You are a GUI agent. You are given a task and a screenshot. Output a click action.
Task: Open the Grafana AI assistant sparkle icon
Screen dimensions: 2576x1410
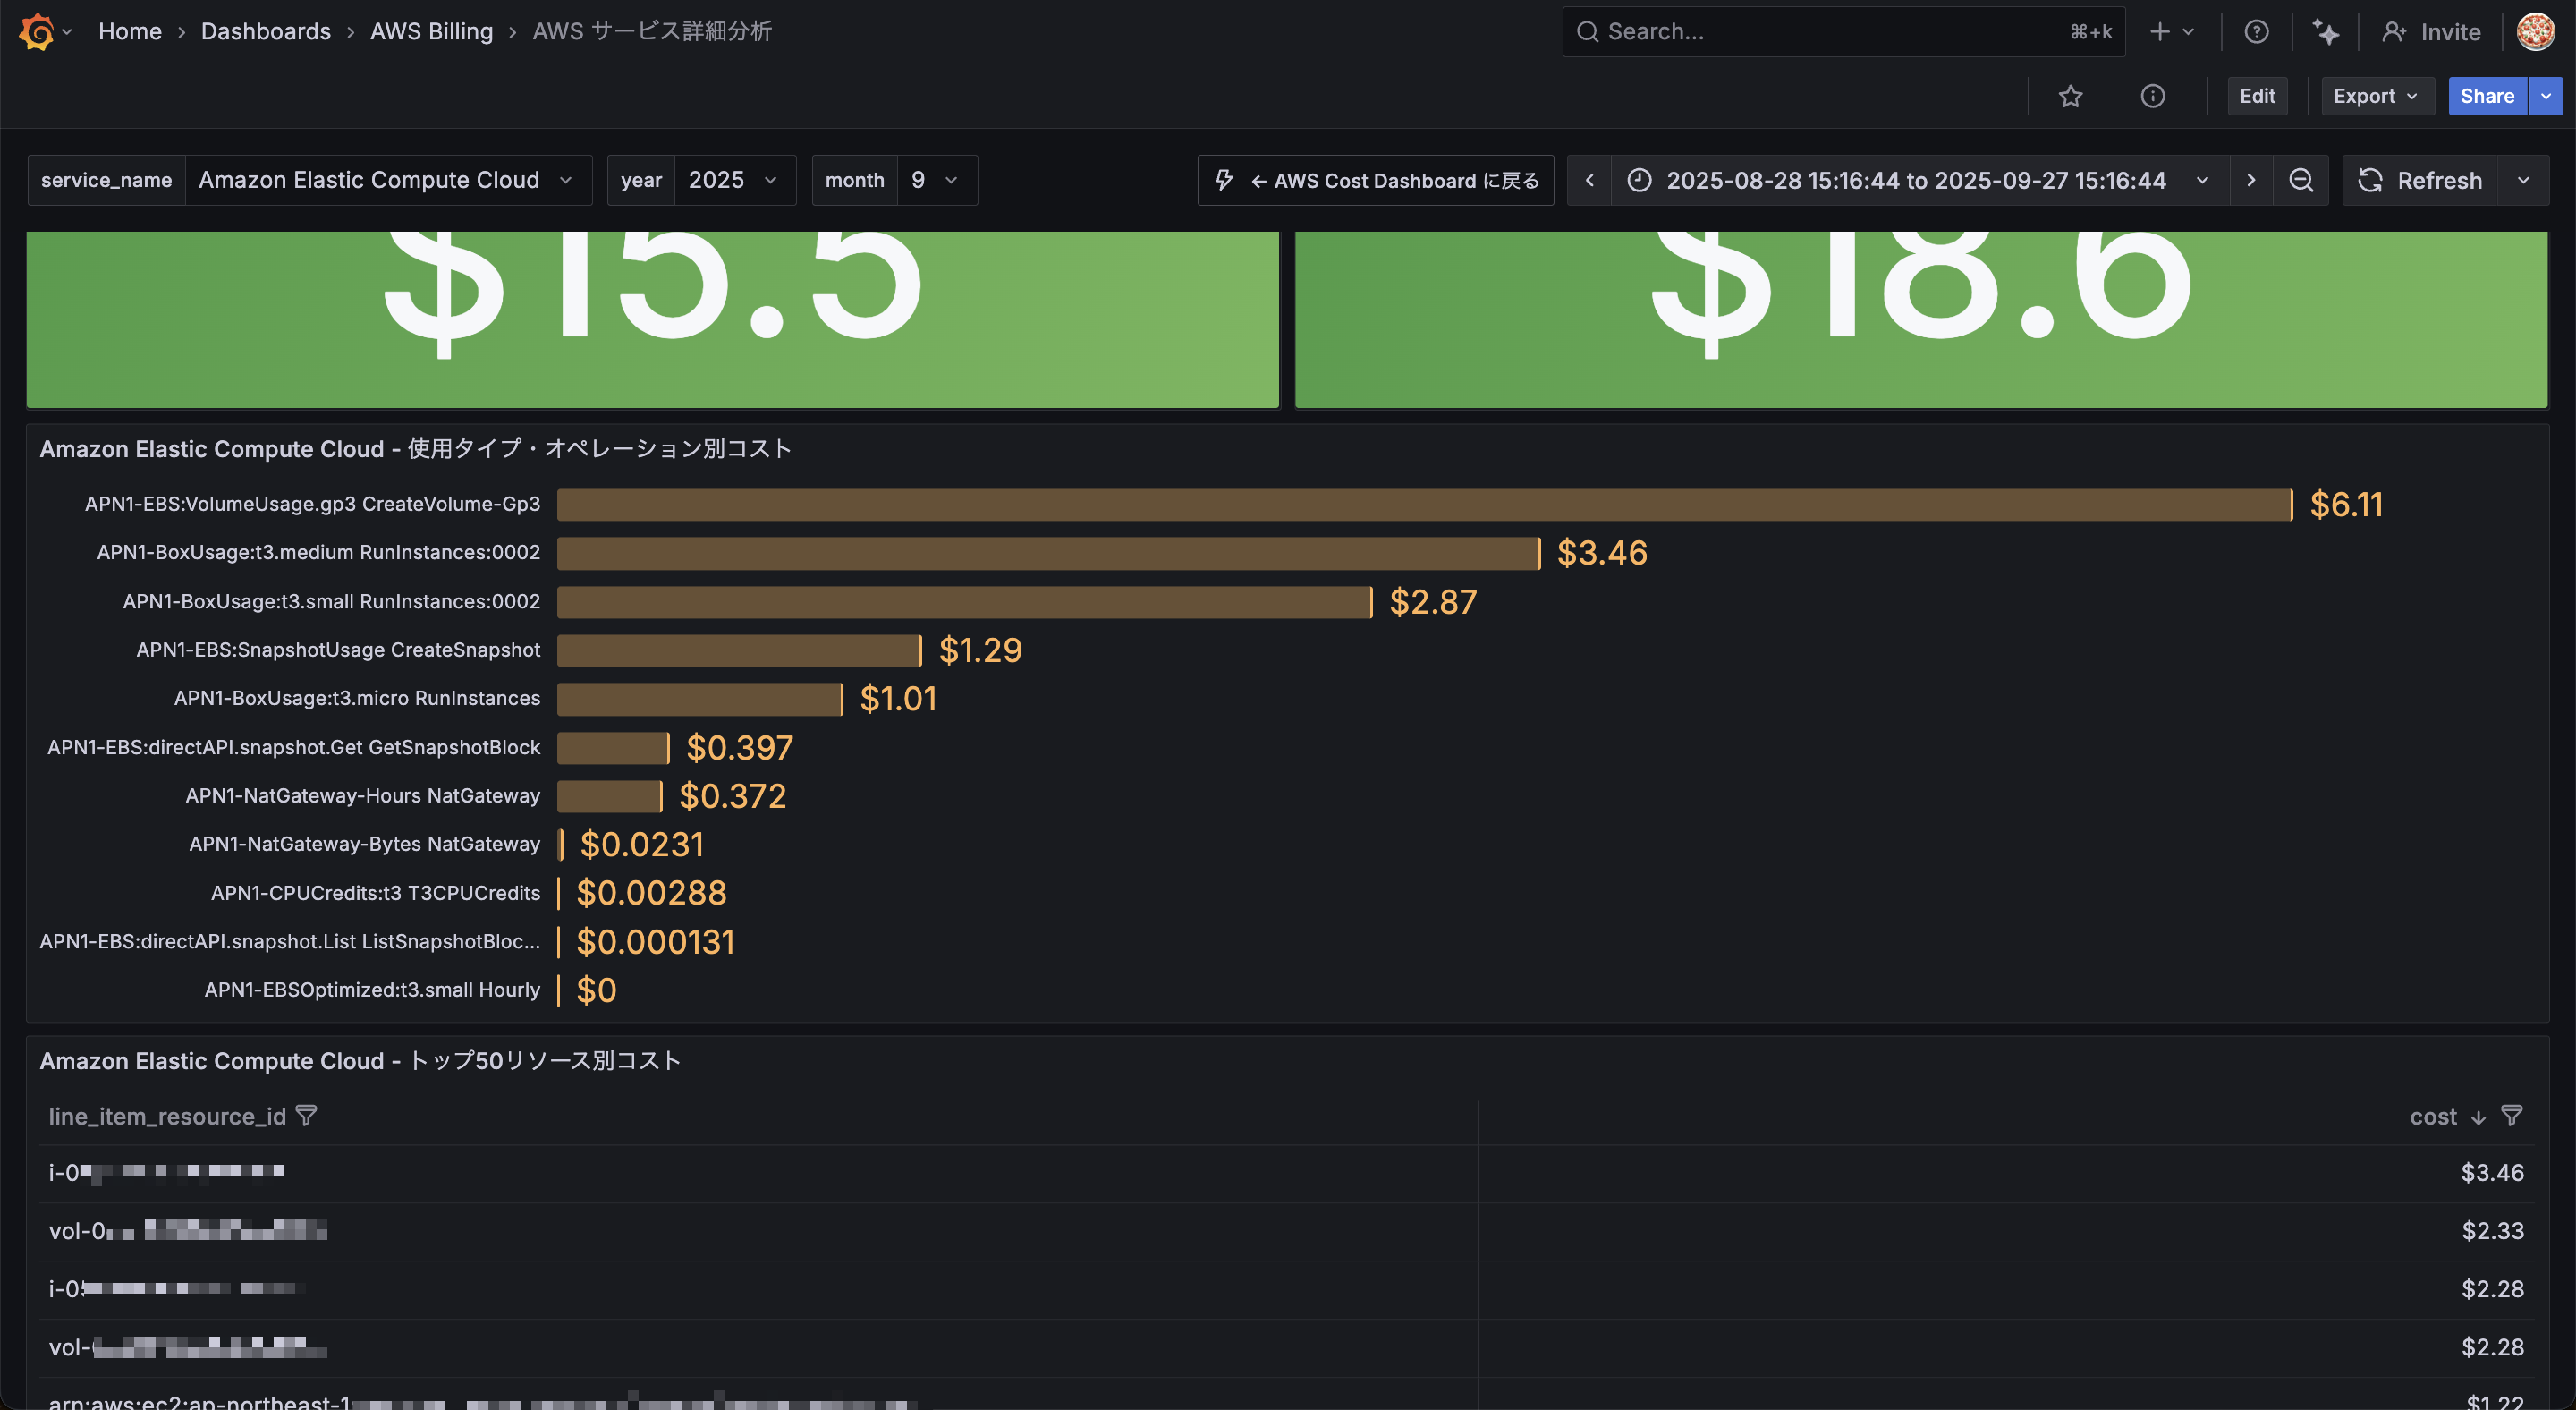click(x=2325, y=32)
